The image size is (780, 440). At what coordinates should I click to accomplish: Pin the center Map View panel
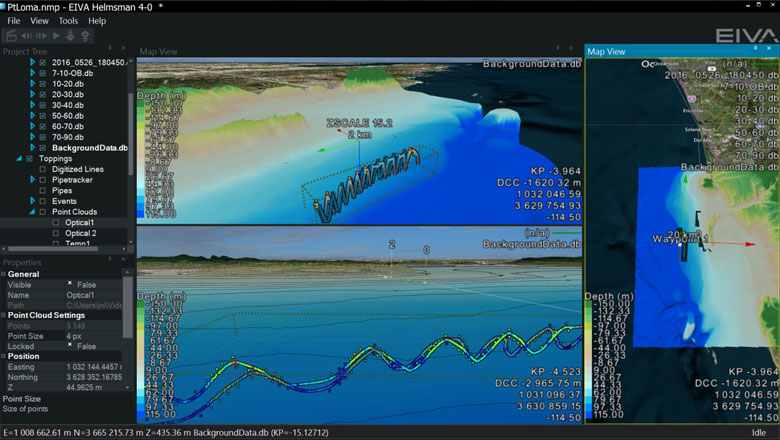point(558,48)
